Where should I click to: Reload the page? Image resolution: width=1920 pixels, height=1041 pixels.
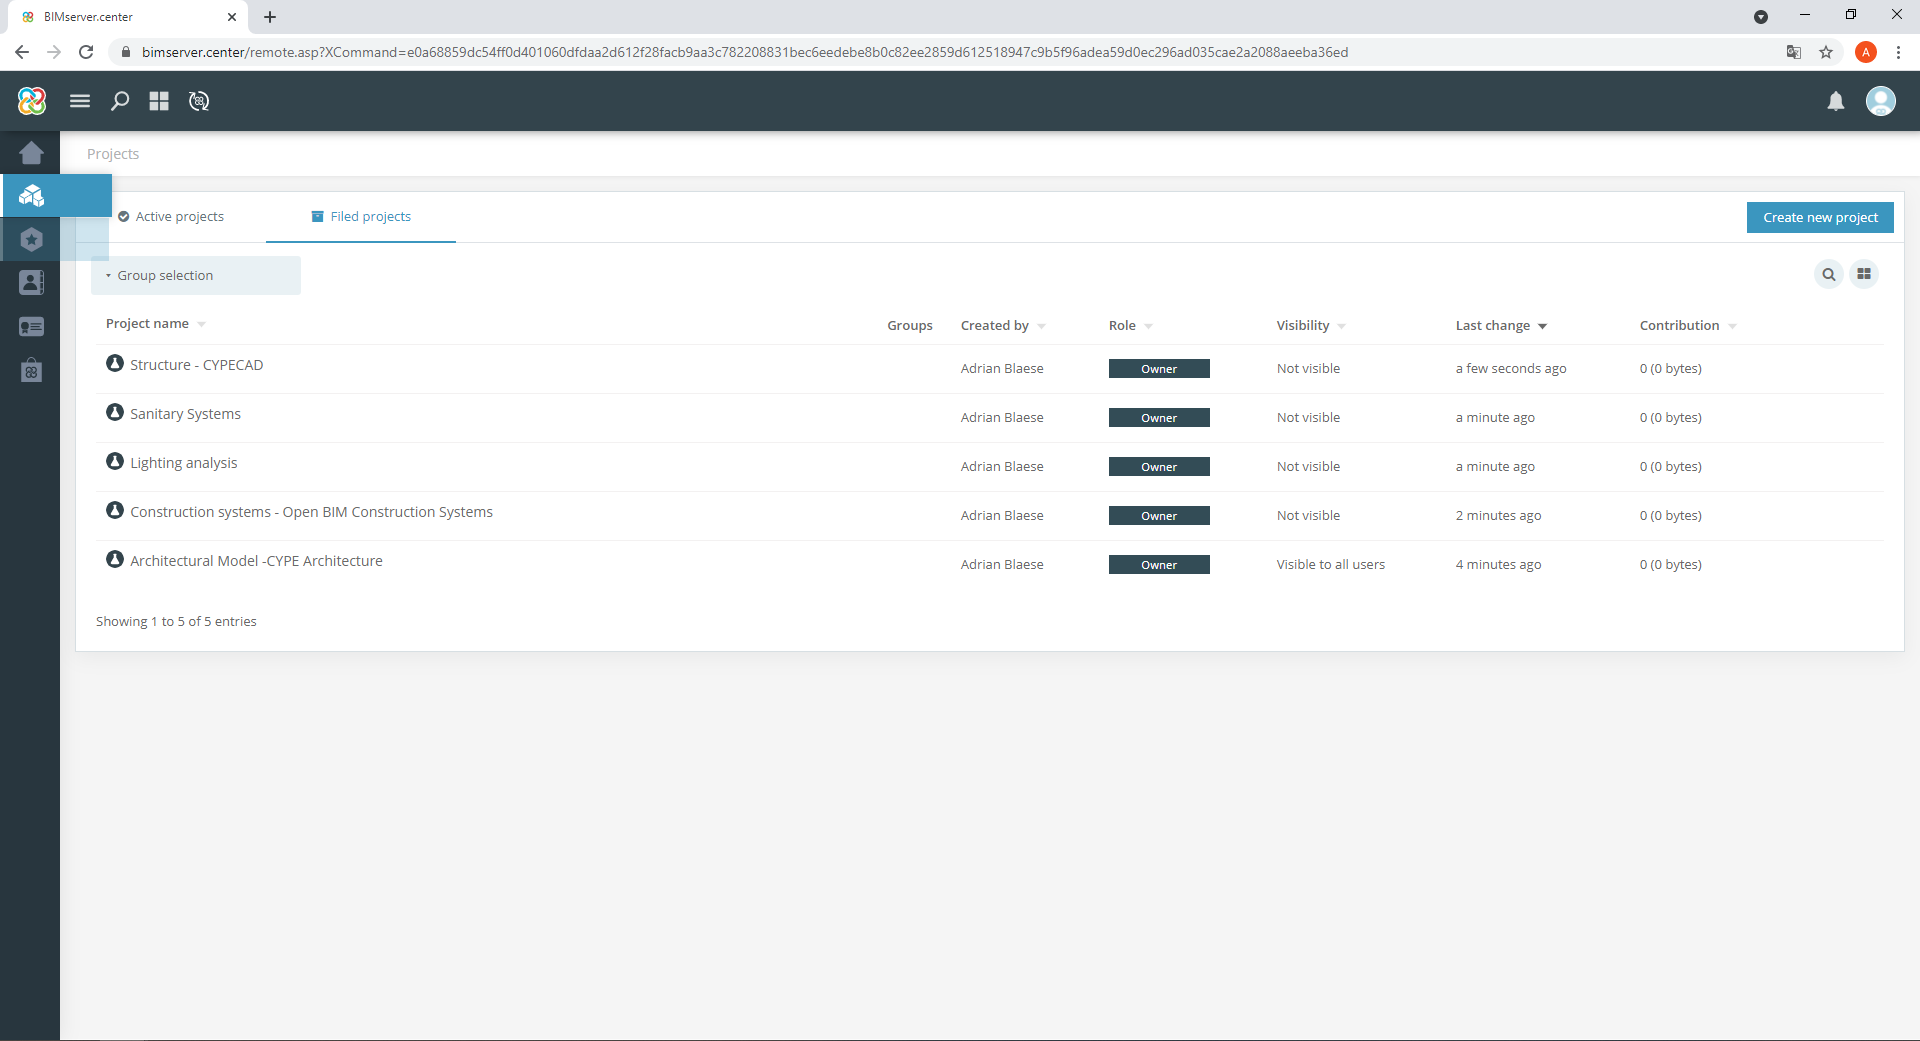86,52
